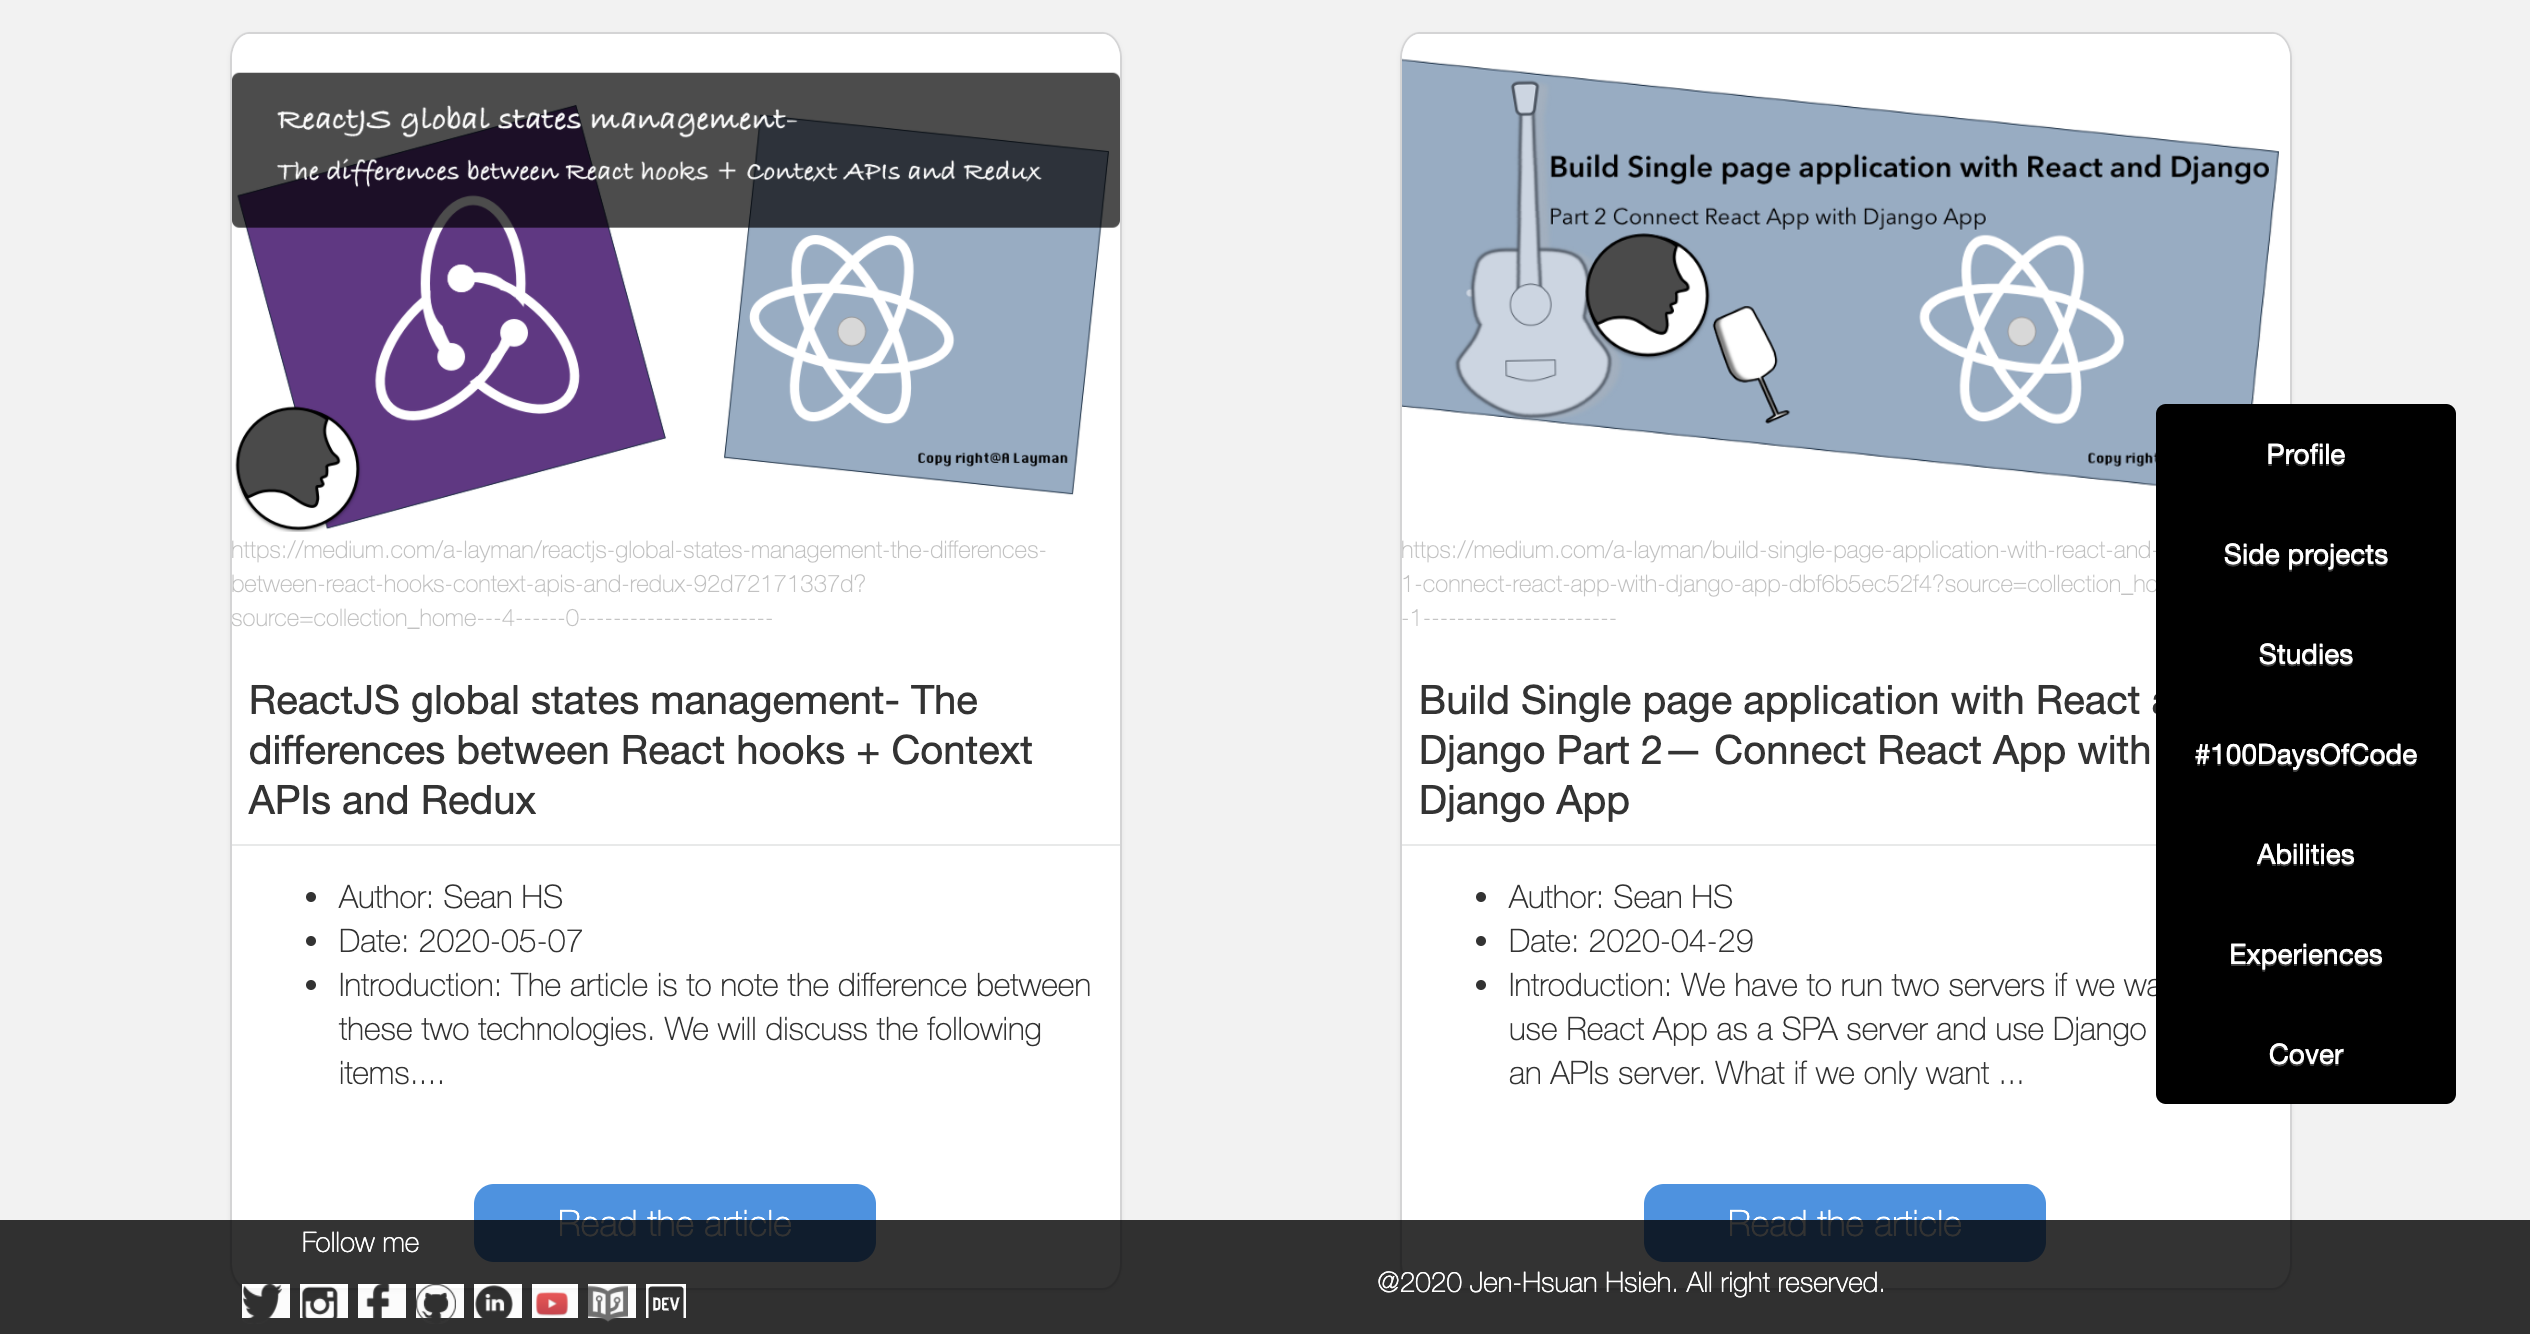Open the Instagram icon in footer
The width and height of the screenshot is (2530, 1334).
[x=322, y=1301]
